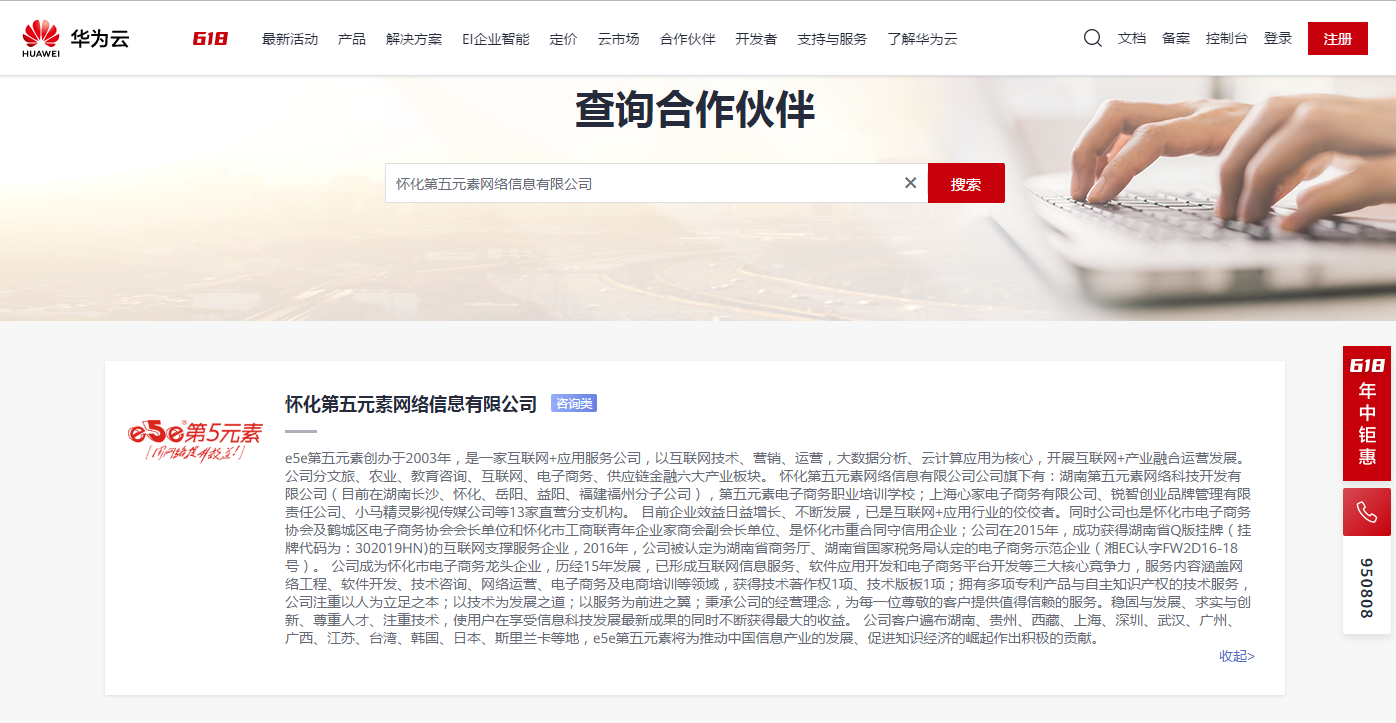Click the 怀化第五元素网络信息有限公司 result title
Viewport: 1396px width, 723px height.
click(411, 404)
